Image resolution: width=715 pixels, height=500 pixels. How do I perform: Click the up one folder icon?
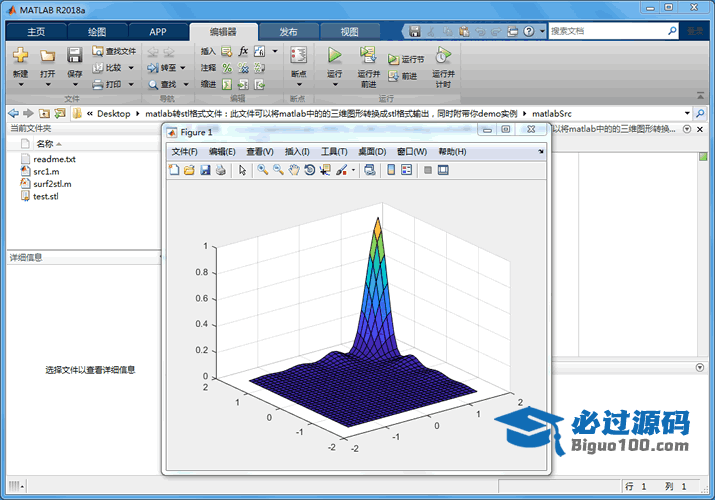pyautogui.click(x=44, y=113)
